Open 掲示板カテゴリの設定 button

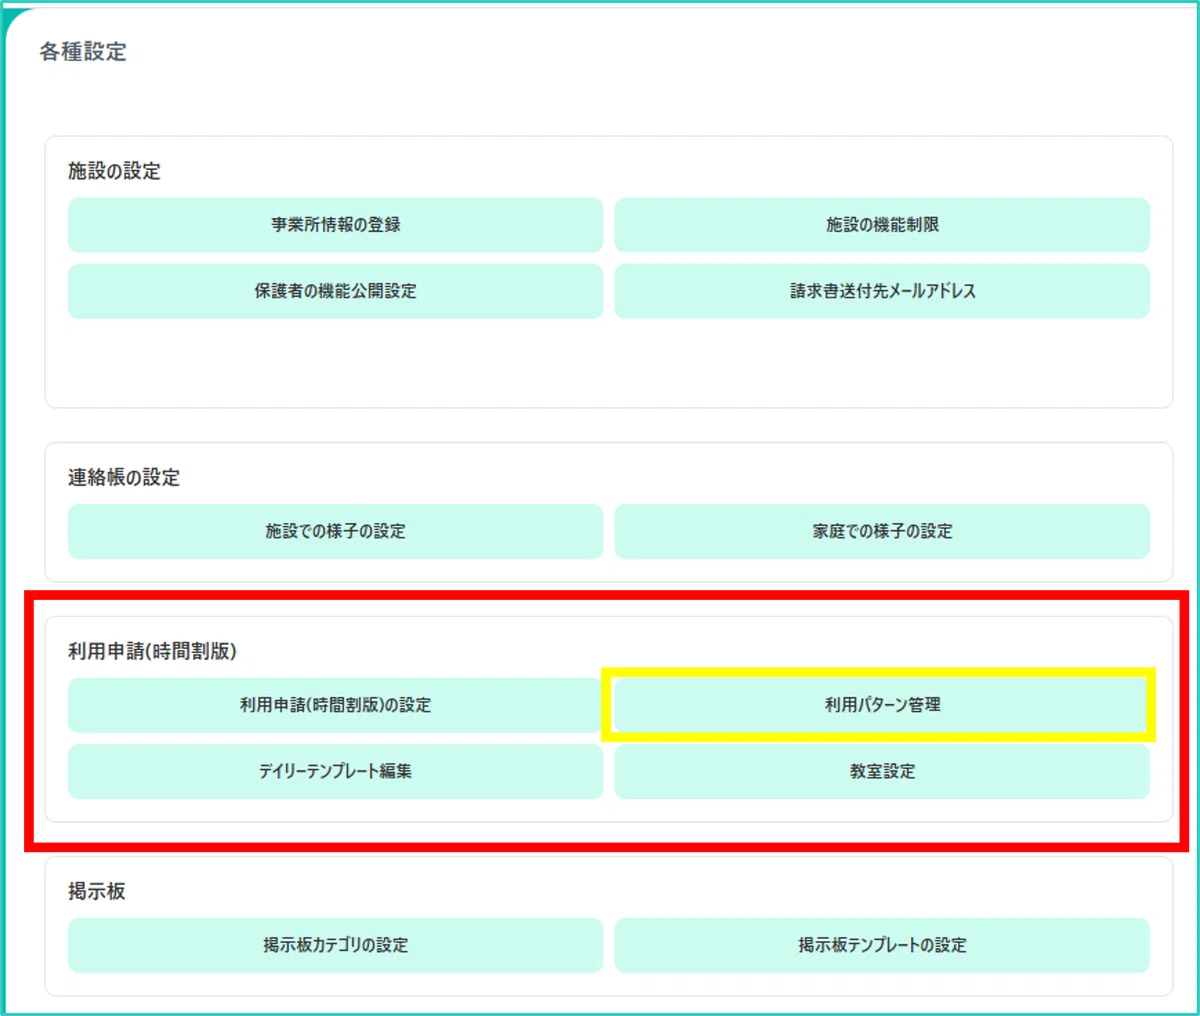coord(335,945)
